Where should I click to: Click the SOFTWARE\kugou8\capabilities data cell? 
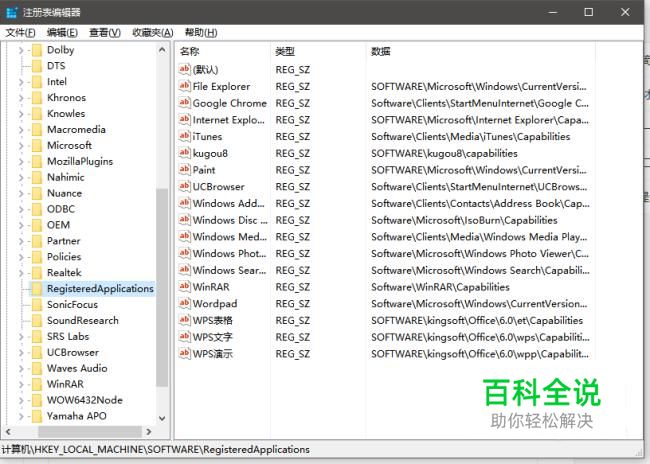(x=444, y=153)
